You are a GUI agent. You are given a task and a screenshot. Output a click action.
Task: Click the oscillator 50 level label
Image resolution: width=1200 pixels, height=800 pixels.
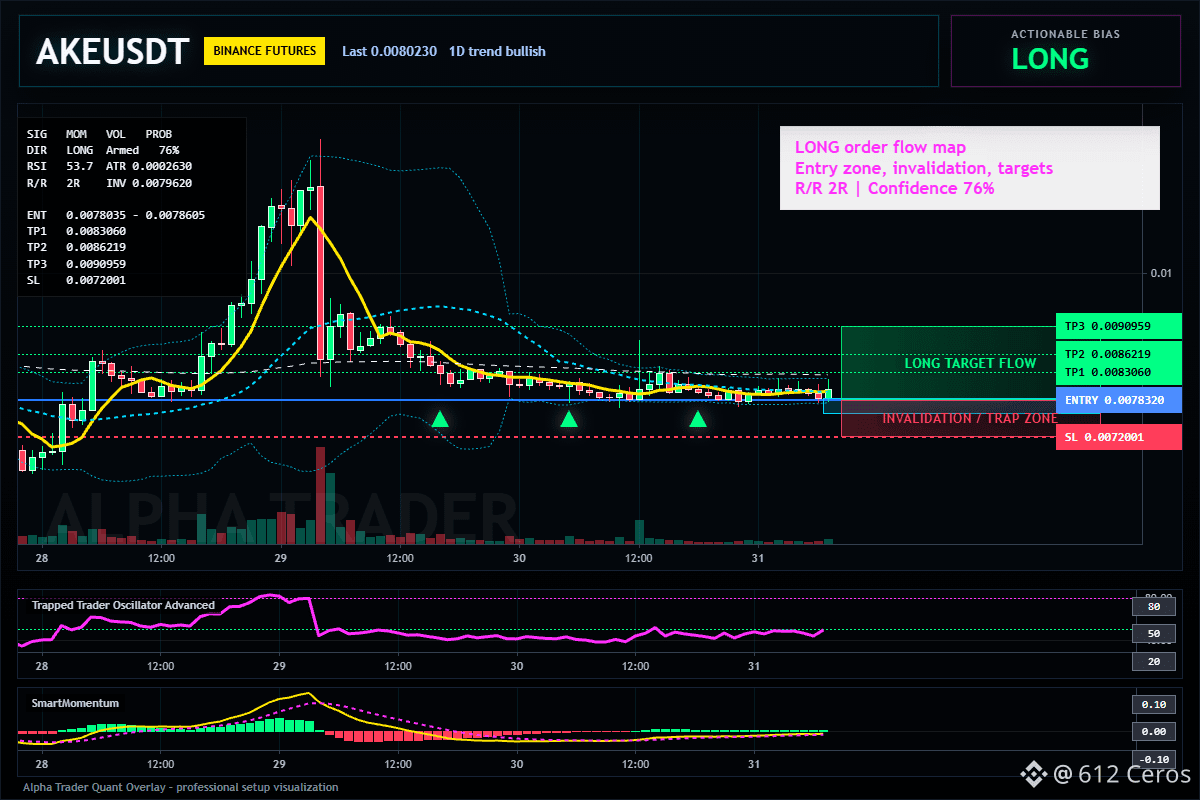click(x=1153, y=634)
